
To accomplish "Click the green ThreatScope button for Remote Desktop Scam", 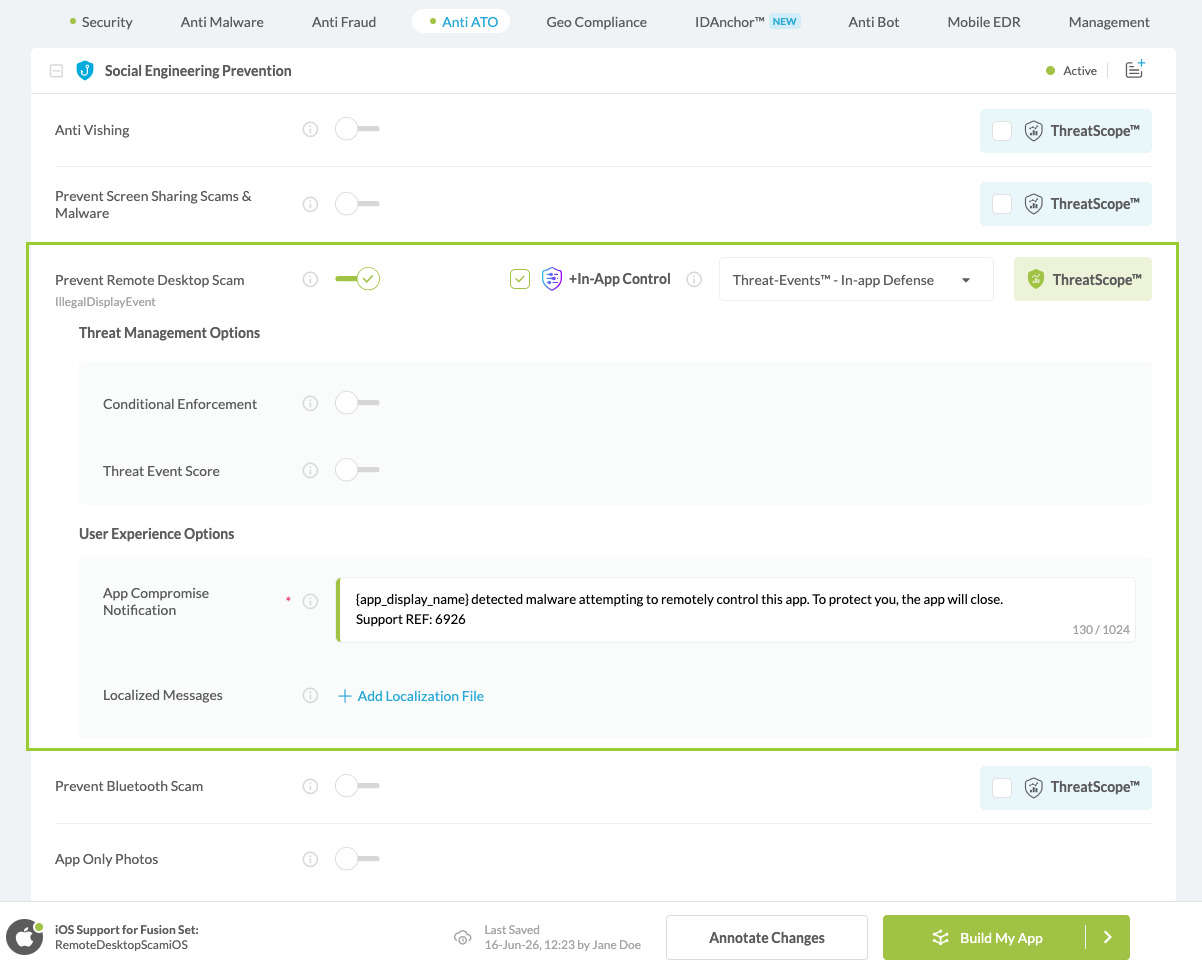I will (x=1083, y=280).
